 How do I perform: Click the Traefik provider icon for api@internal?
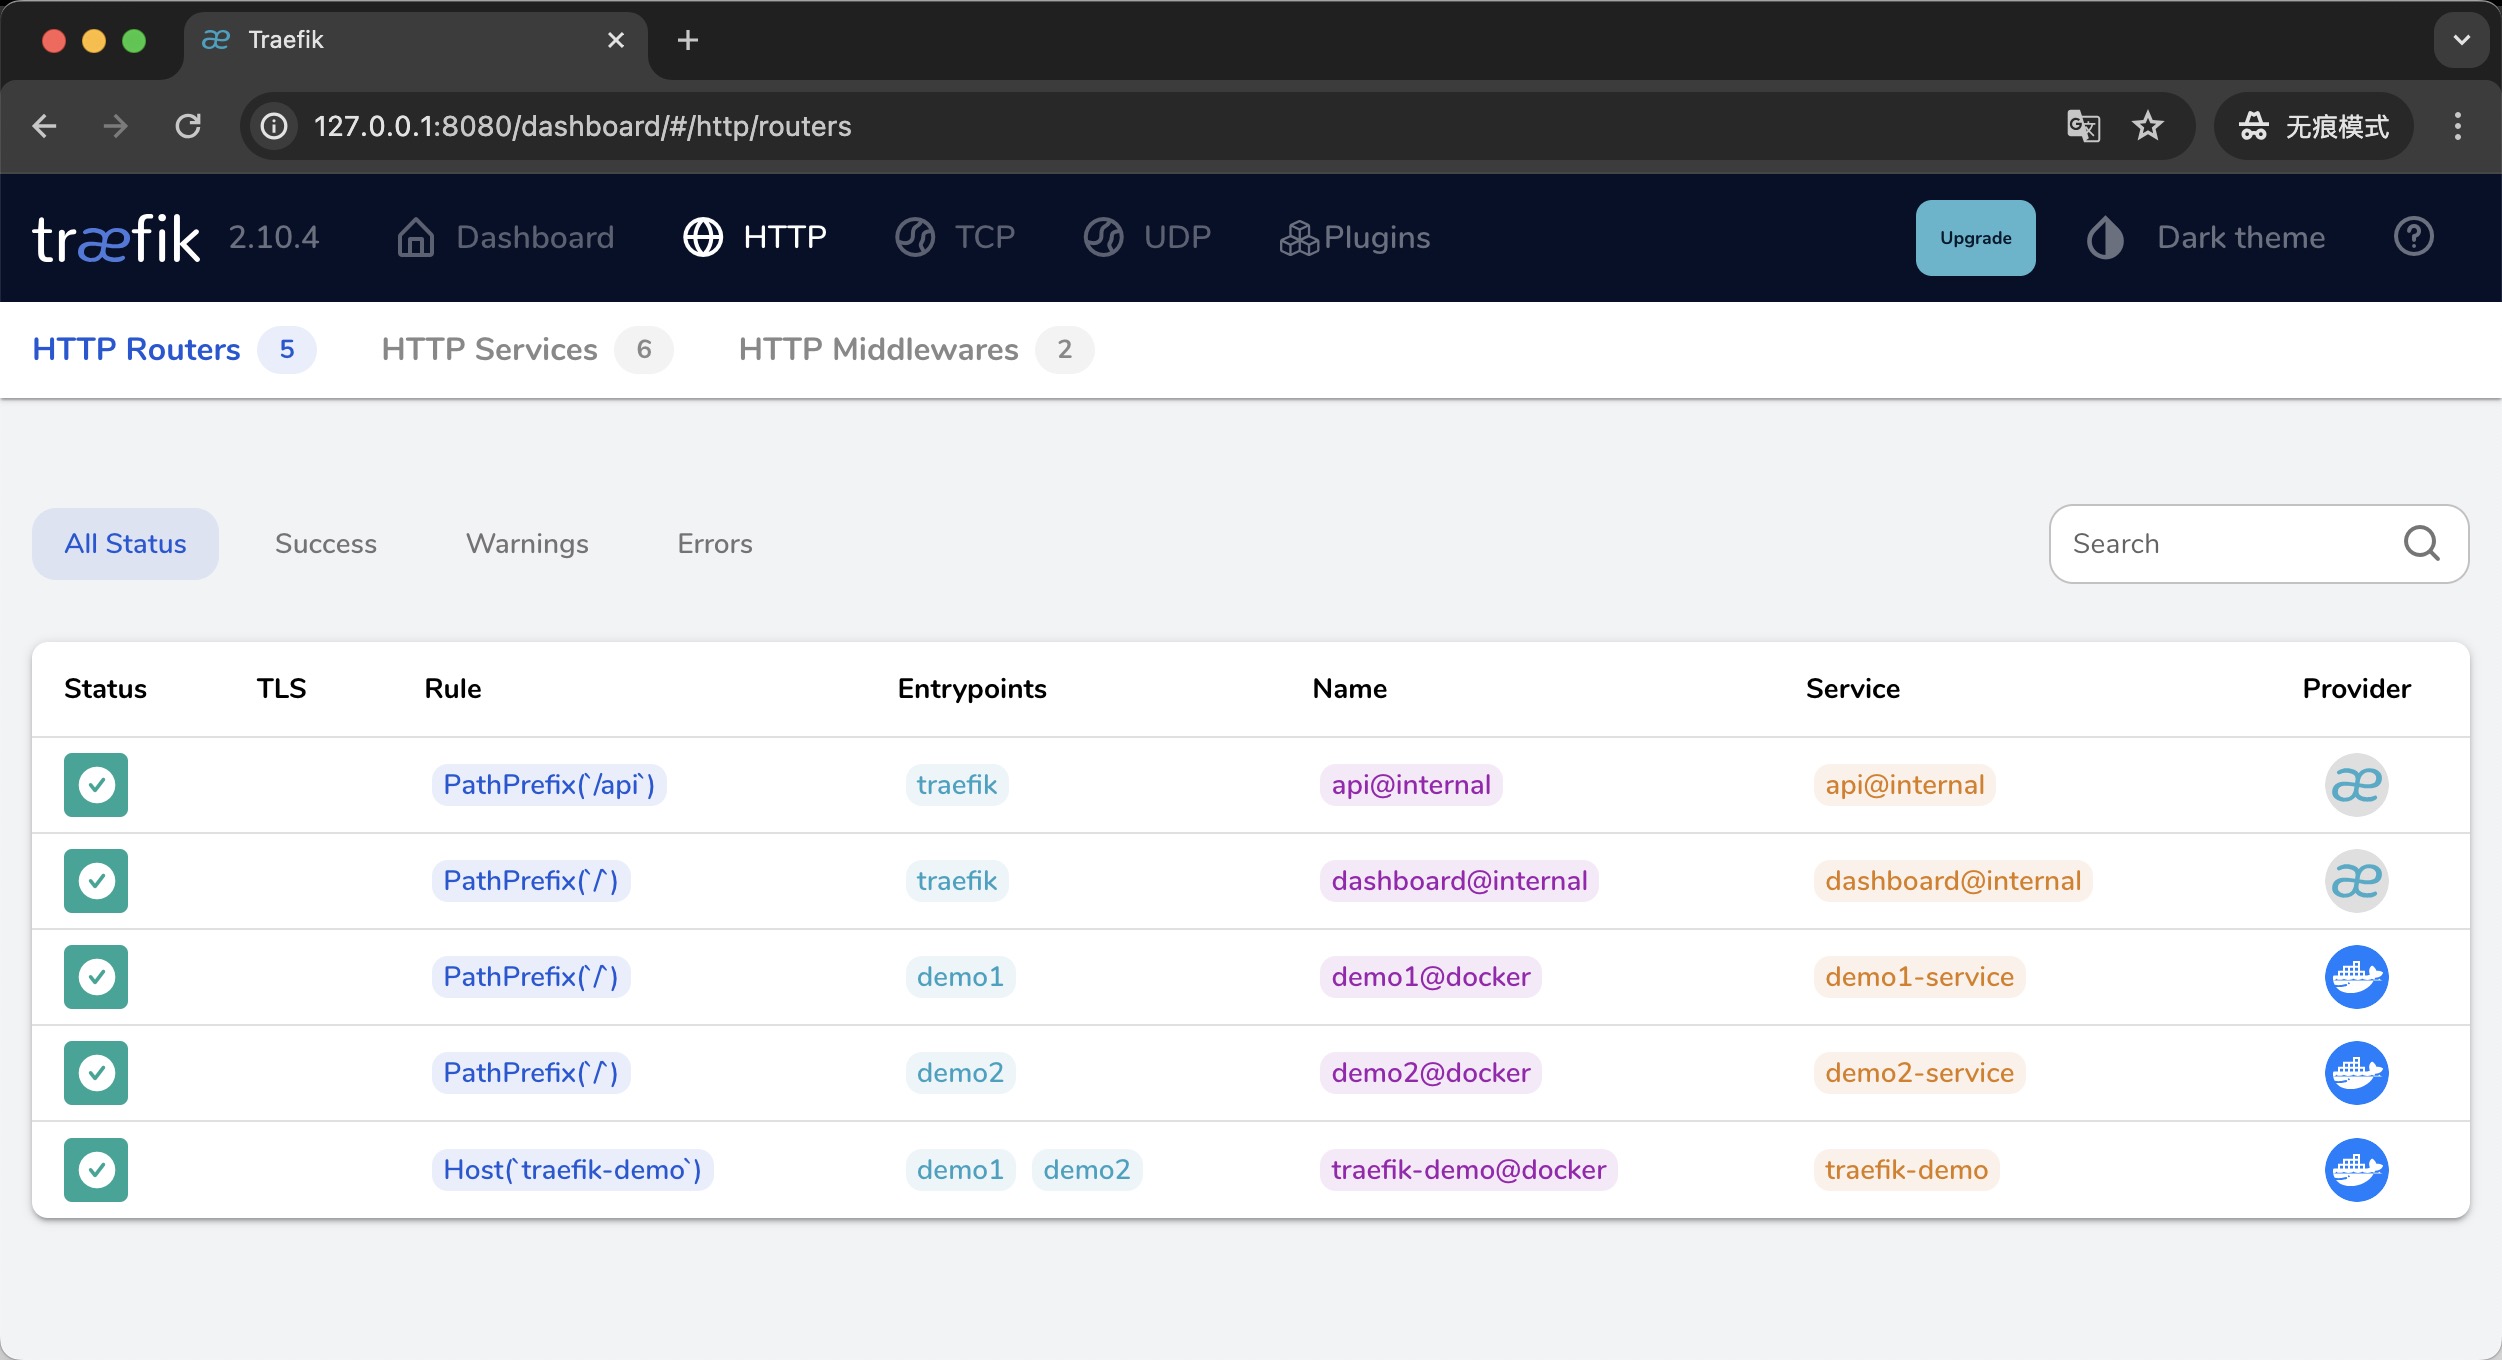pos(2357,785)
